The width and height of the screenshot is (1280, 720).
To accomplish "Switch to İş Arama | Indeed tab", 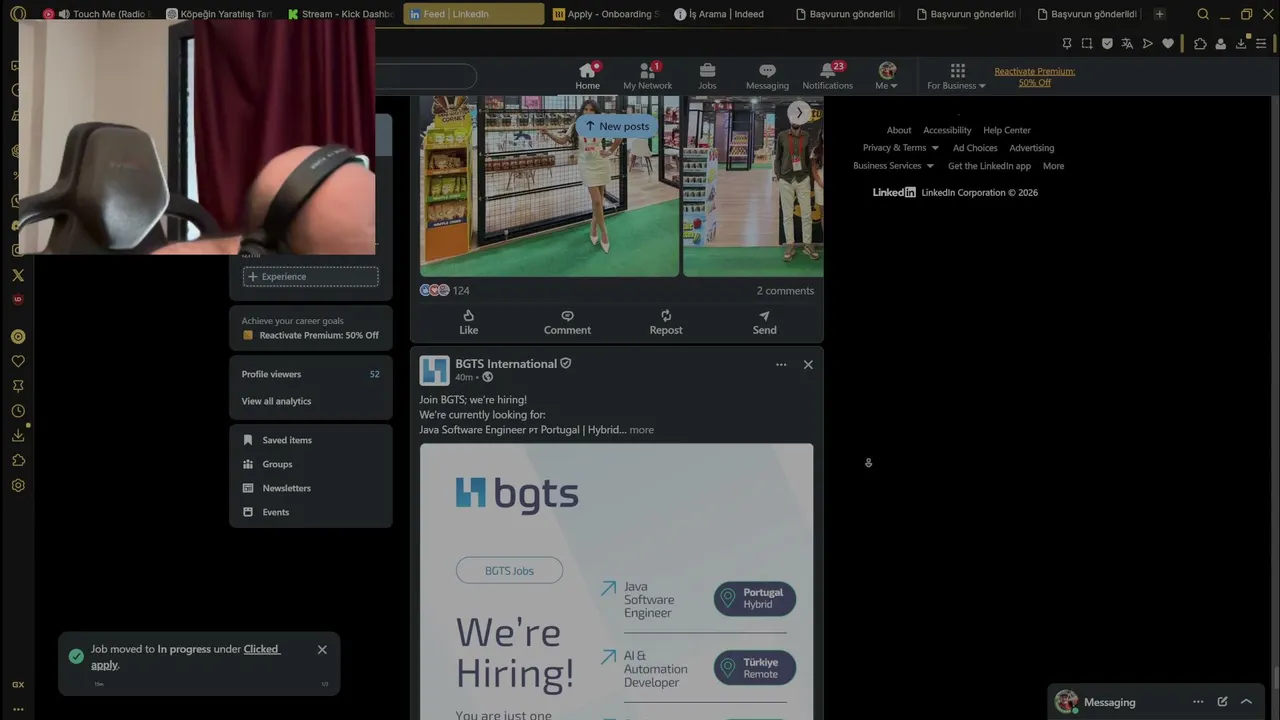I will tap(727, 14).
